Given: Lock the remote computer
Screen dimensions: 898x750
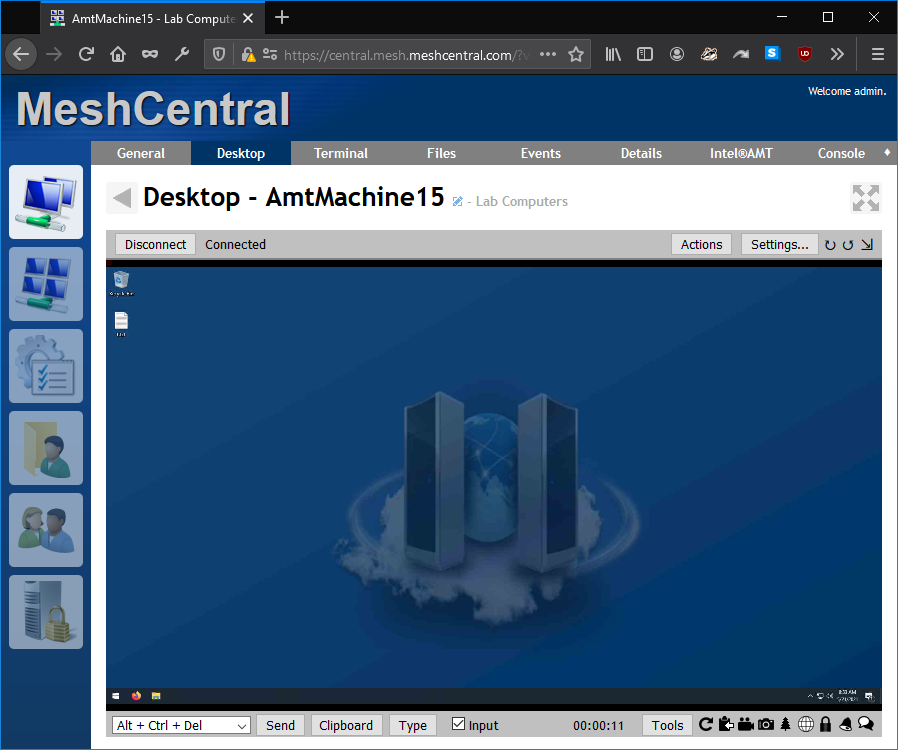Looking at the screenshot, I should 825,724.
